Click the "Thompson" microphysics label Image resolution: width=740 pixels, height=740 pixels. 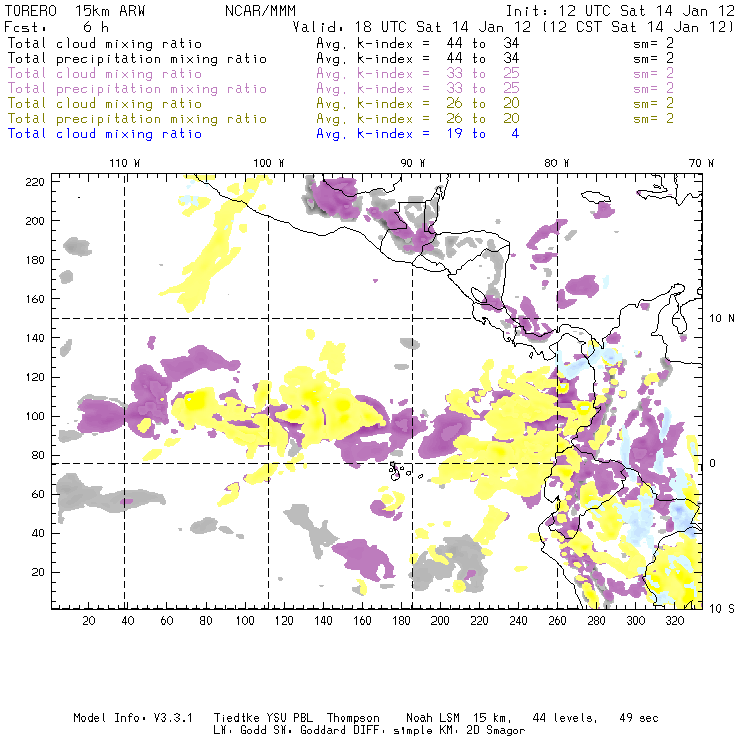[353, 718]
